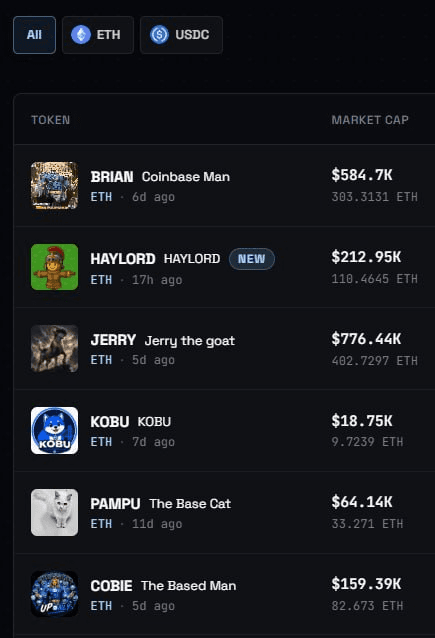Filter tokens by USDC

181,35
